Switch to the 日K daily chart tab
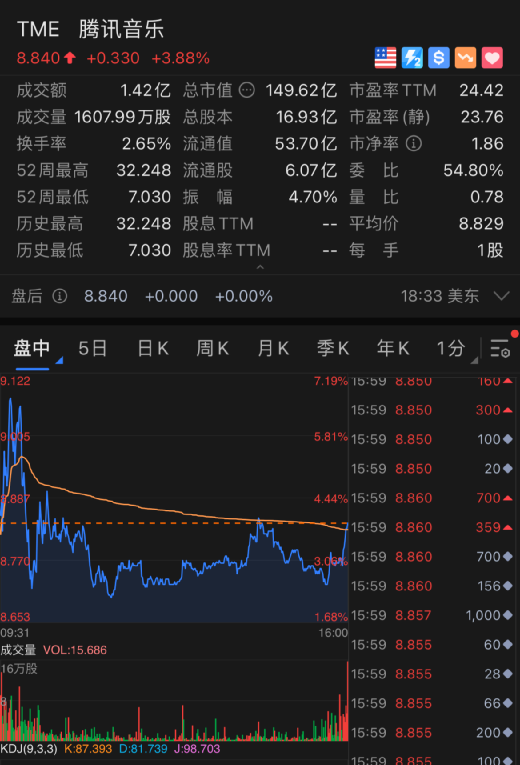Screen dimensions: 520x765 (x=153, y=348)
